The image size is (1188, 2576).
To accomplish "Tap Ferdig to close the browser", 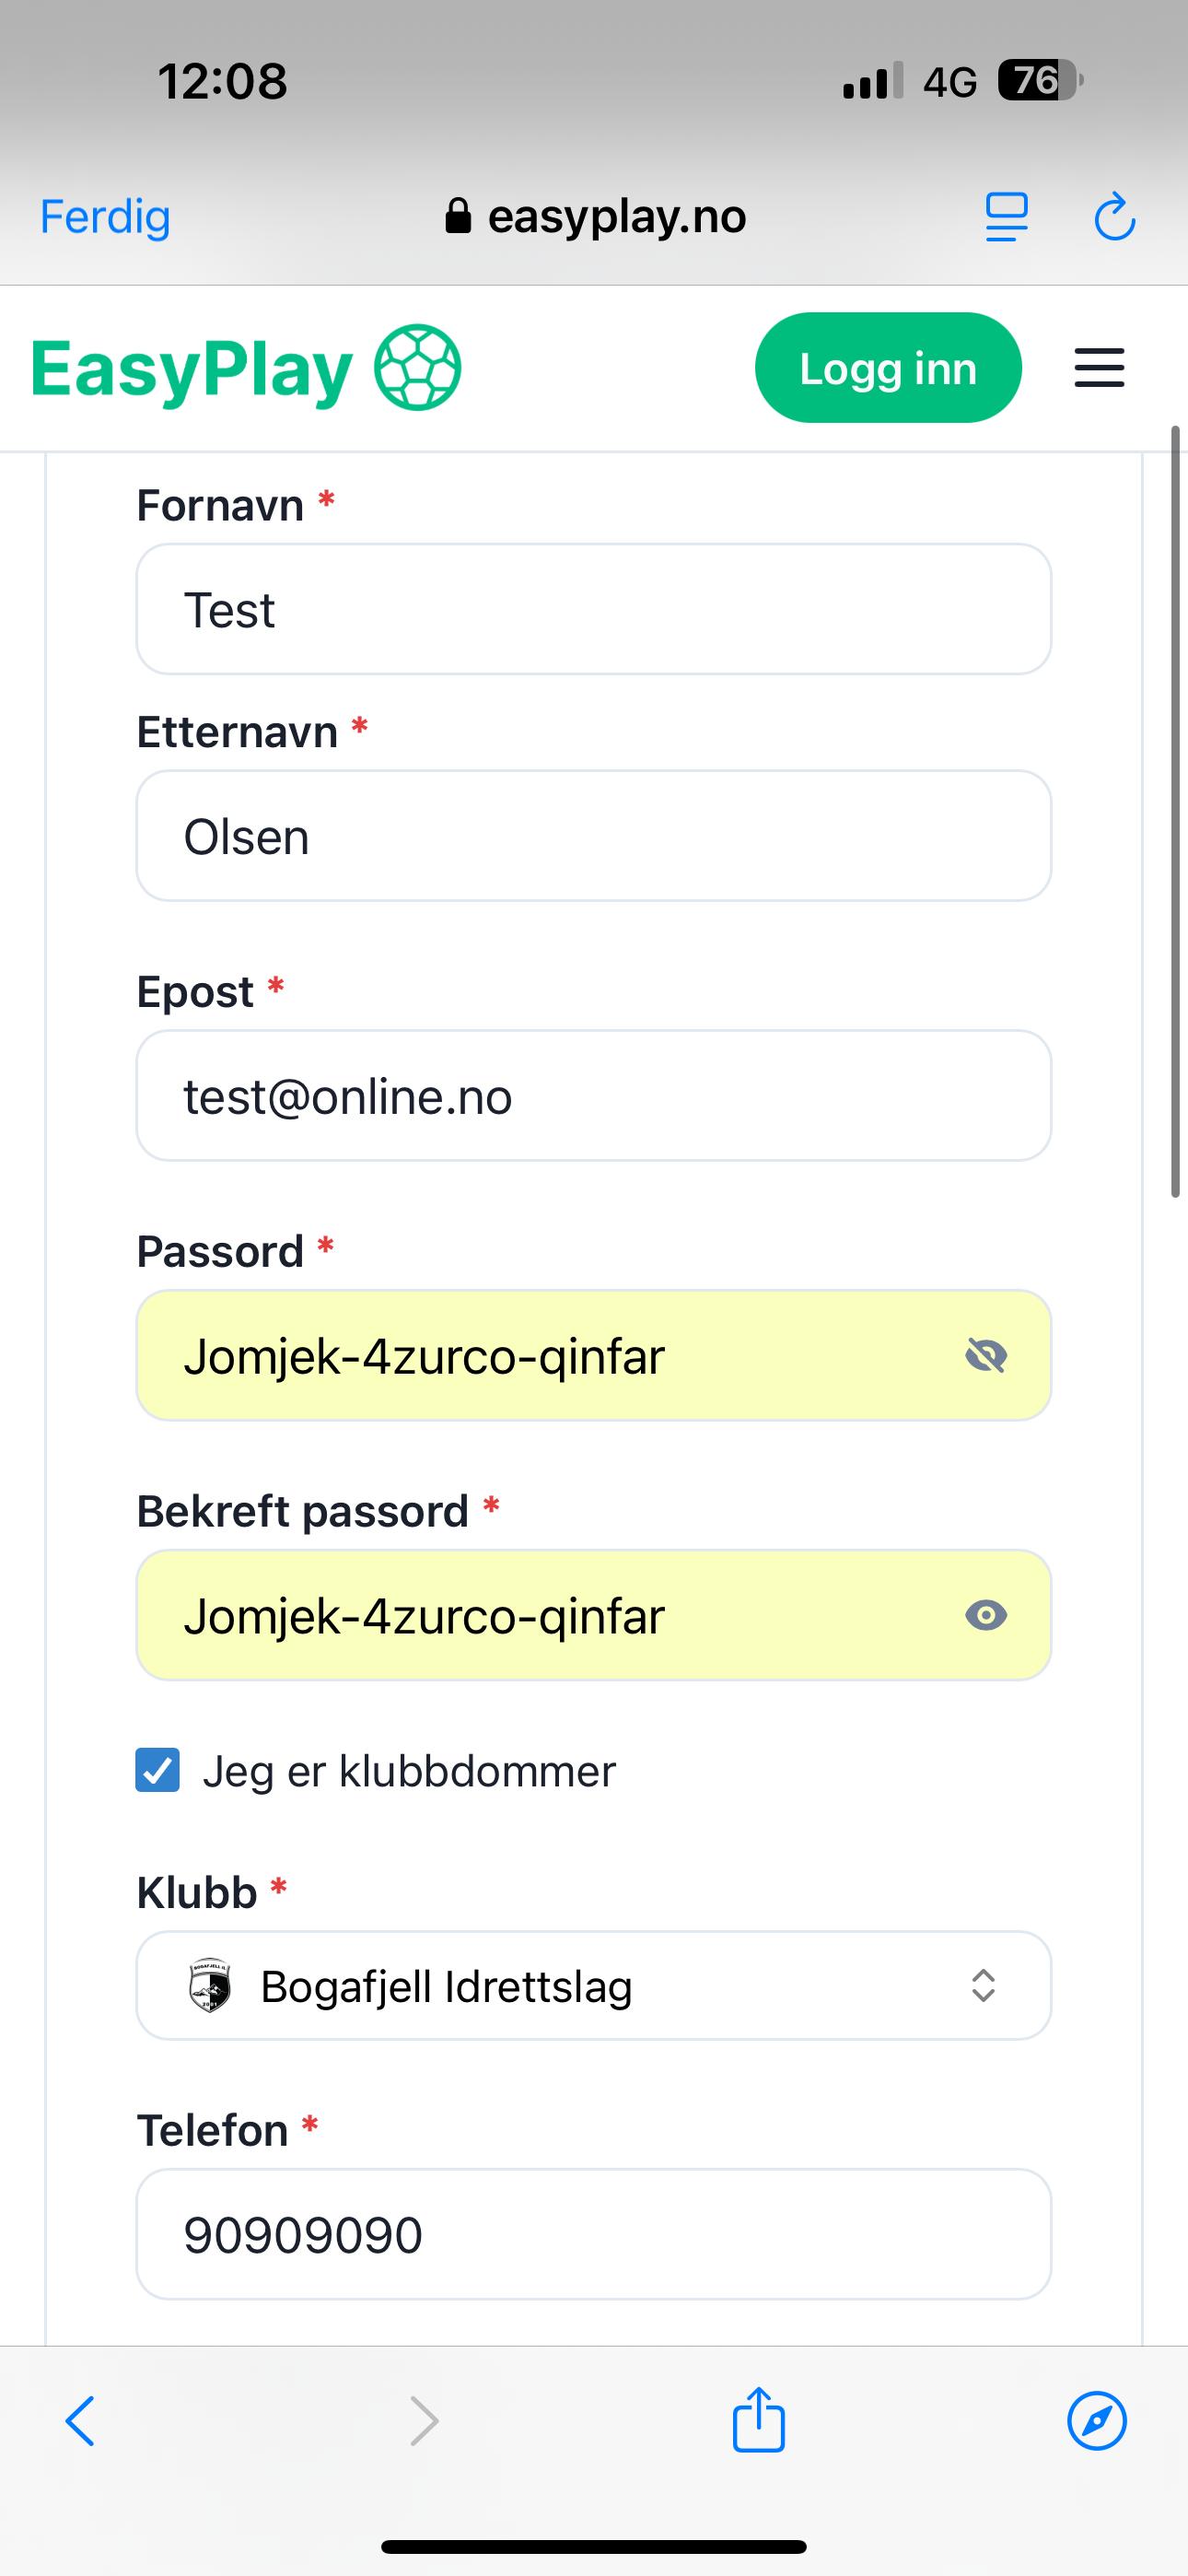I will [105, 217].
